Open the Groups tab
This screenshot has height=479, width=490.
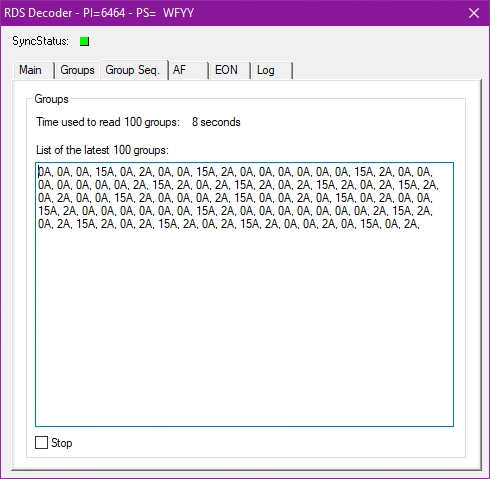coord(77,70)
